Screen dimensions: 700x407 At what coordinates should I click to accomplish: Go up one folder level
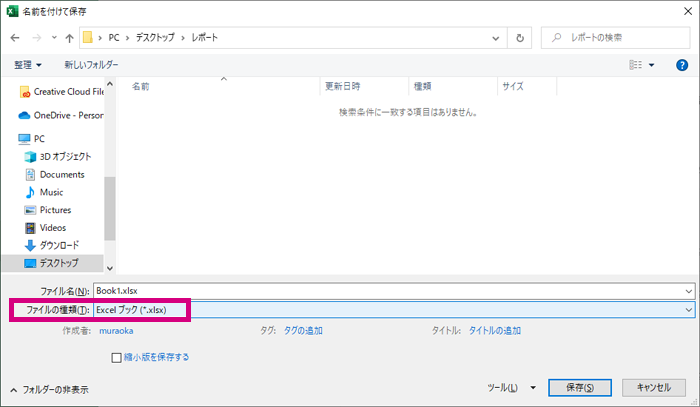[69, 38]
